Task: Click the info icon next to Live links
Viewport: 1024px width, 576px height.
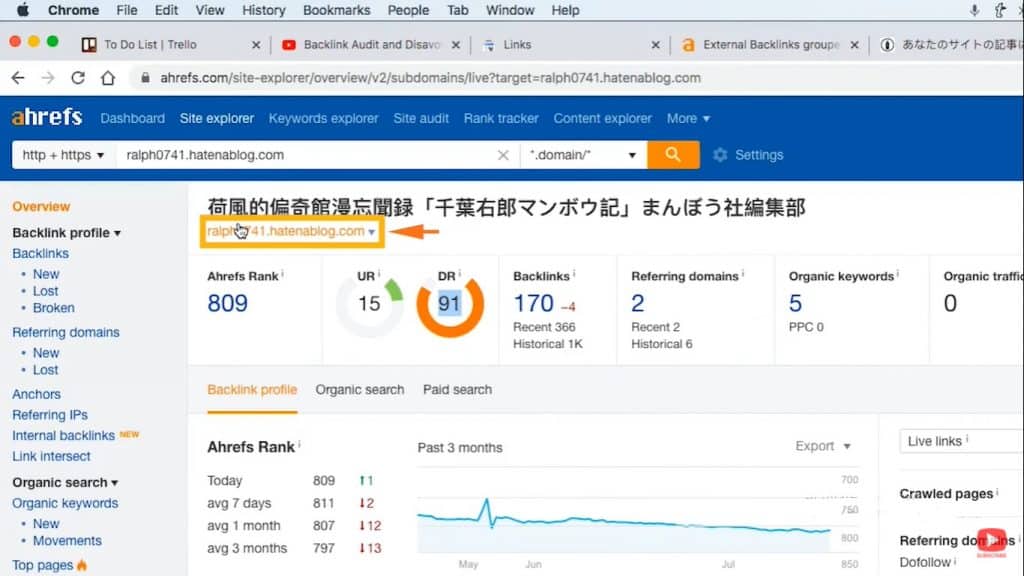Action: point(967,439)
